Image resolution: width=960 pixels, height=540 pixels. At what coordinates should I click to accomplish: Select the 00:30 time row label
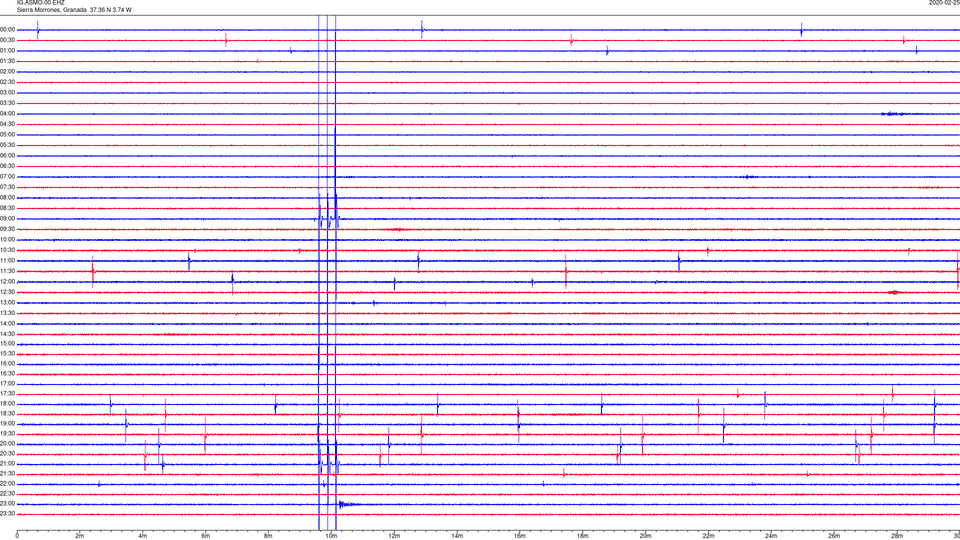[x=8, y=40]
